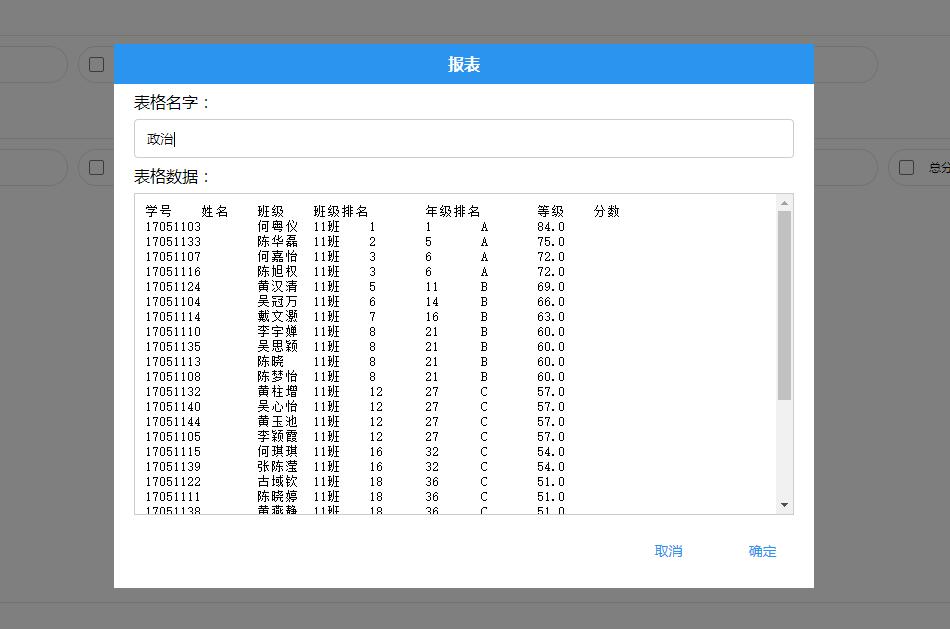Click the 报表 dialog title bar
950x629 pixels.
463,65
